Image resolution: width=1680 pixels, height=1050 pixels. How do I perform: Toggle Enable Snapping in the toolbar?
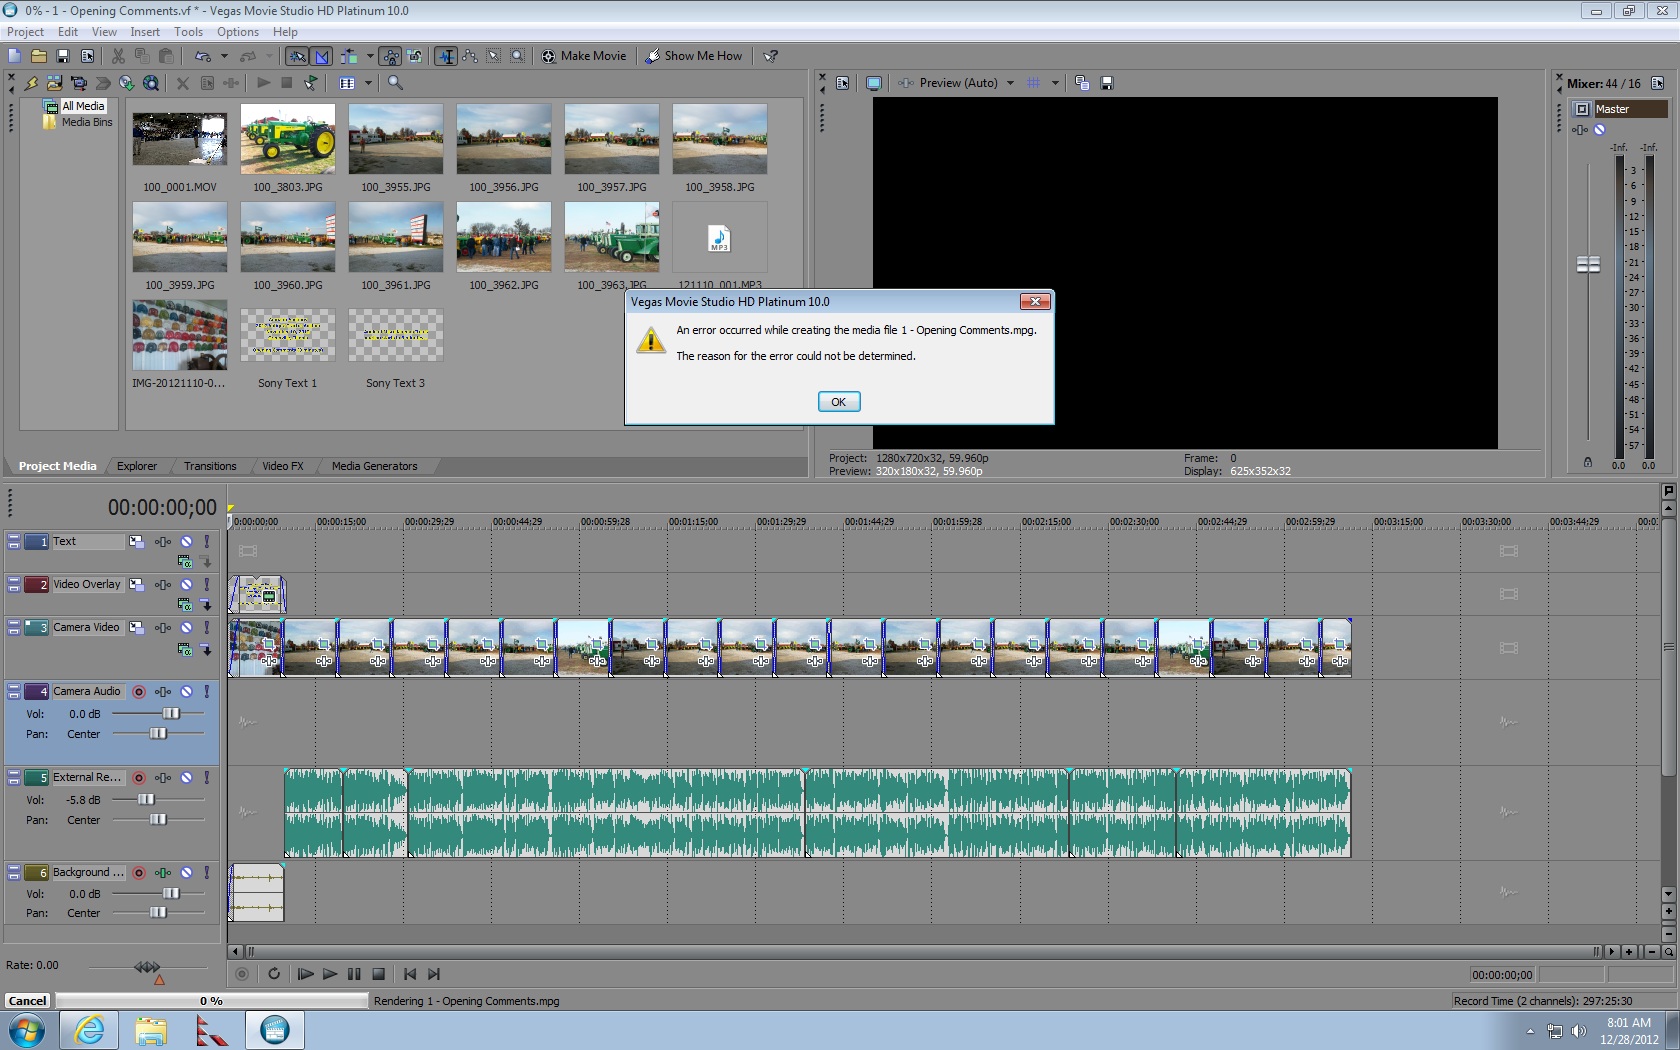point(297,56)
